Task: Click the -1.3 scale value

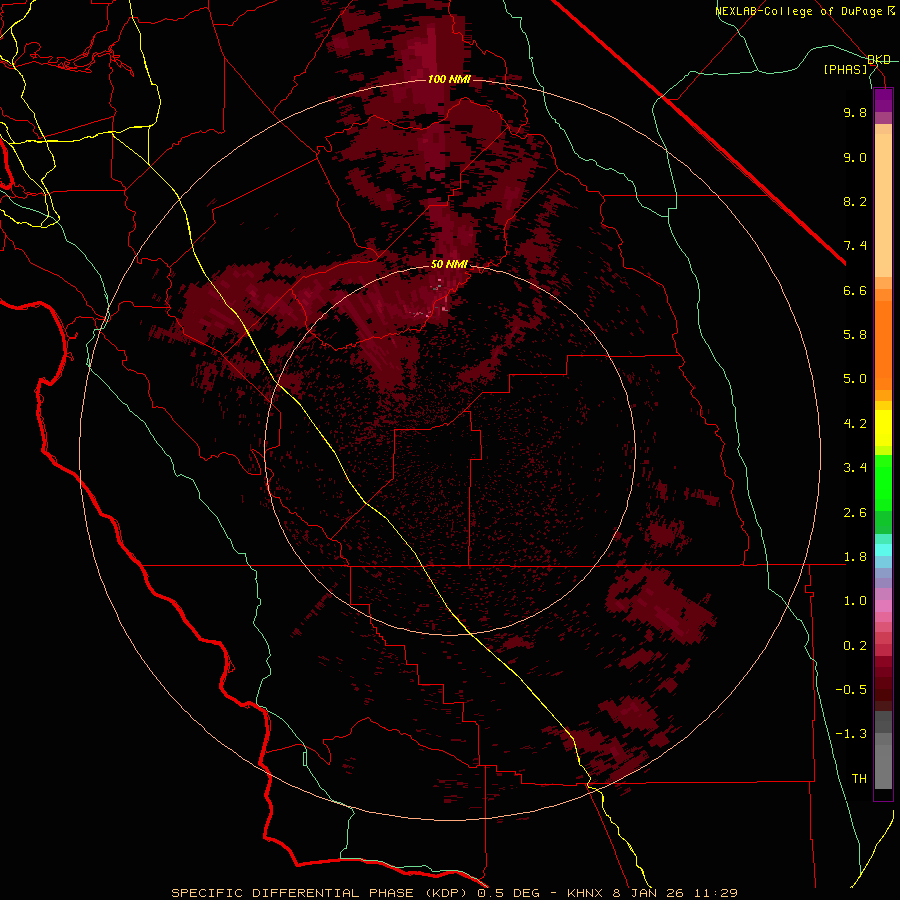Action: point(851,734)
